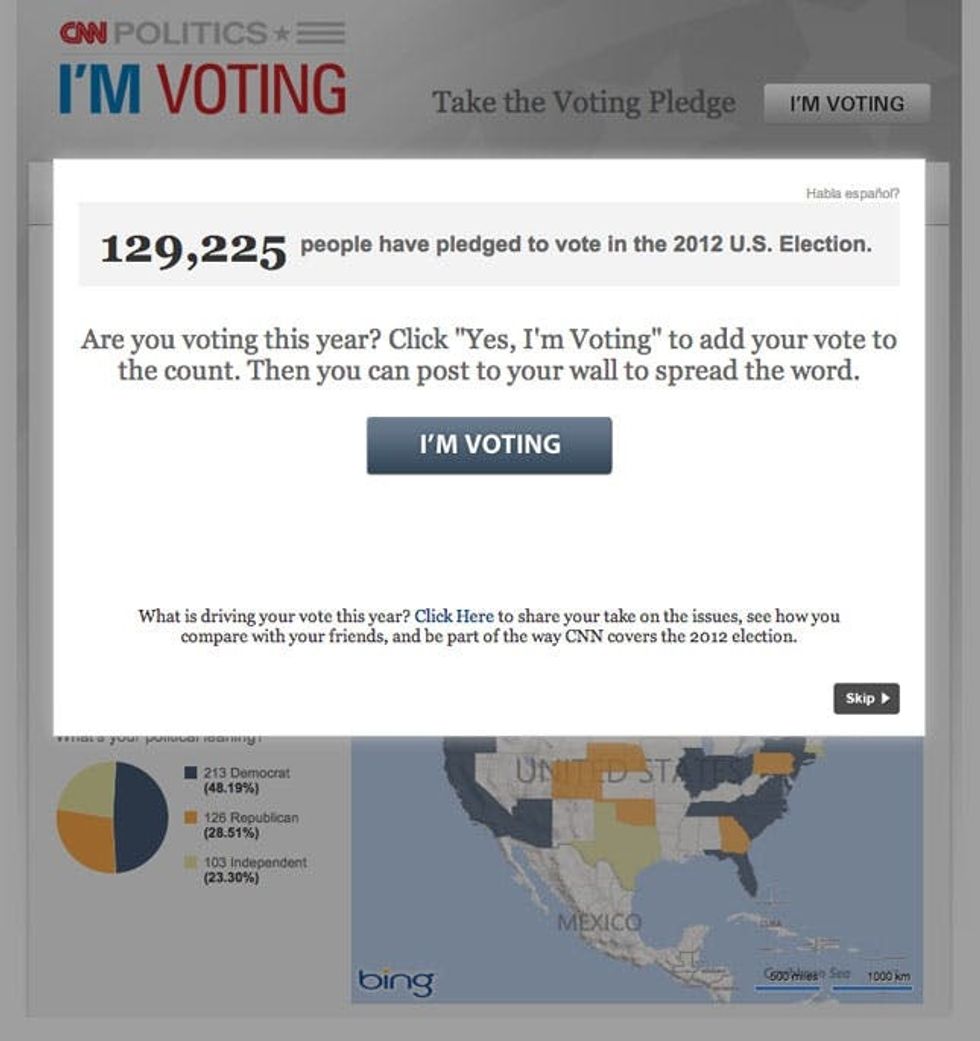Open the Habla español? link
The height and width of the screenshot is (1041, 980).
[x=852, y=193]
